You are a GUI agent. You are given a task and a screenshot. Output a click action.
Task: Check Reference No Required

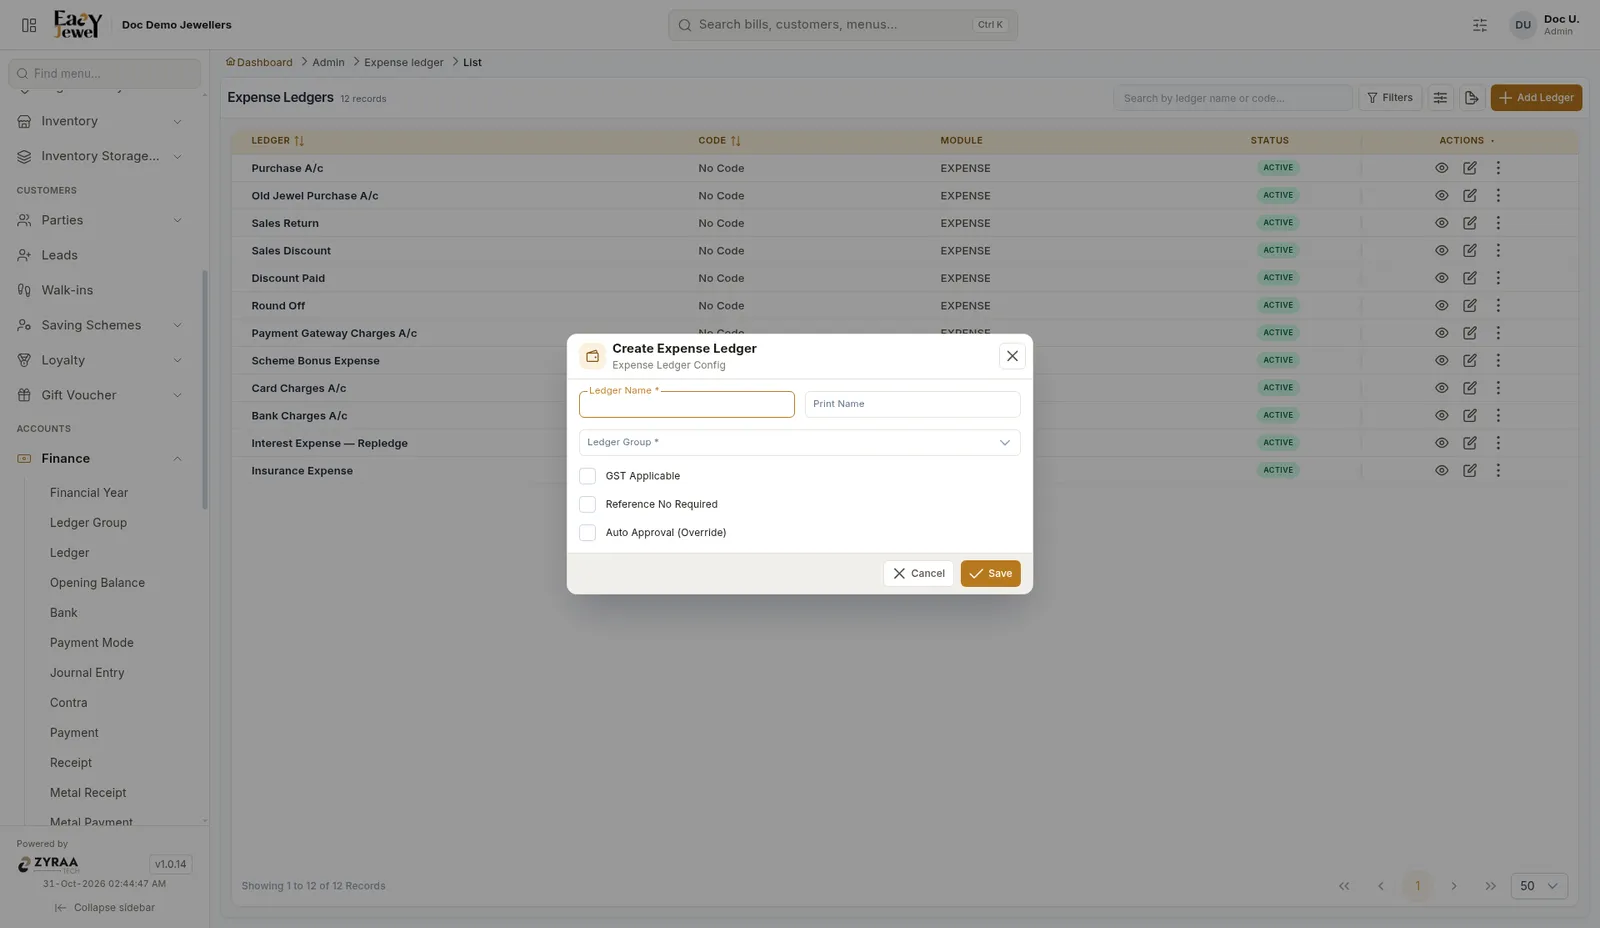tap(588, 504)
